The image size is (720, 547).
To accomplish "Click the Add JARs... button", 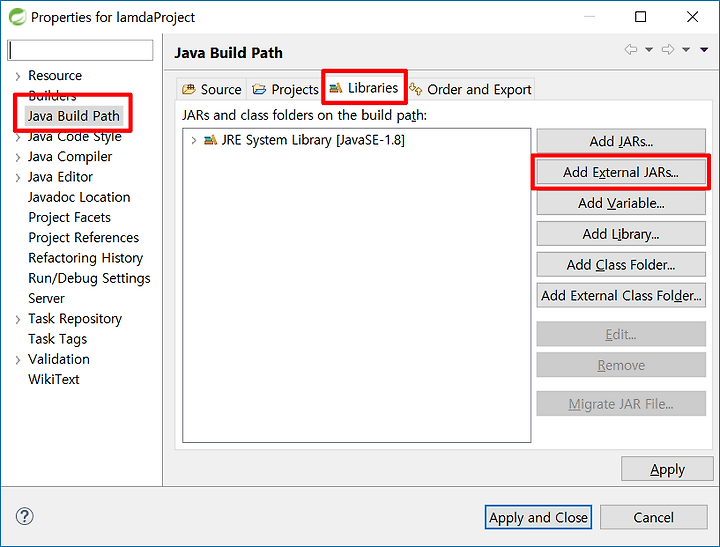I will coord(621,141).
